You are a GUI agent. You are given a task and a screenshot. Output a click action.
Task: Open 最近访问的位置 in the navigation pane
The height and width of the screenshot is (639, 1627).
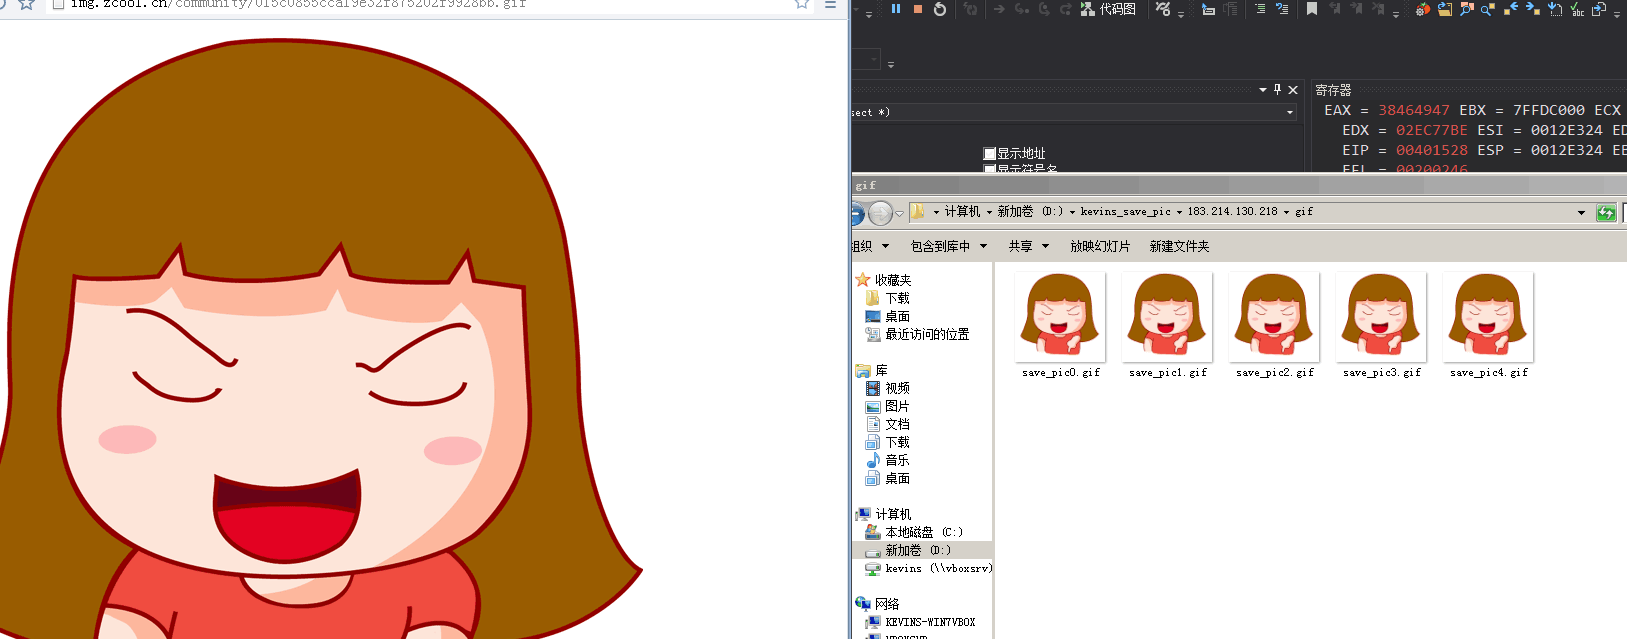(927, 334)
